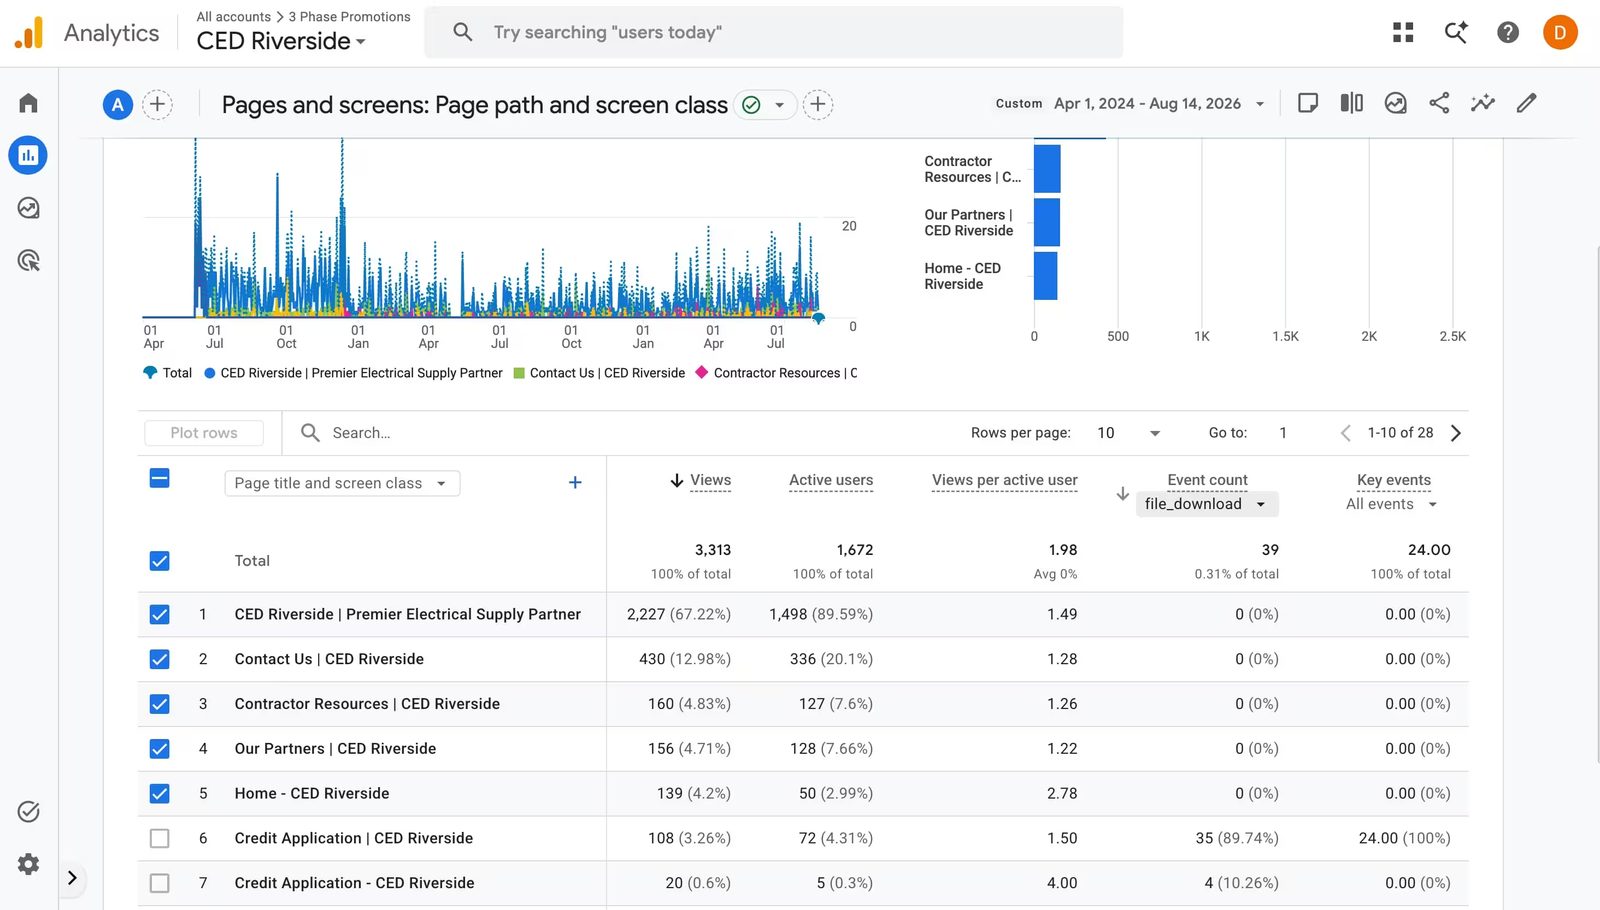The image size is (1600, 910).
Task: Click the Go to page number field
Action: pos(1284,433)
